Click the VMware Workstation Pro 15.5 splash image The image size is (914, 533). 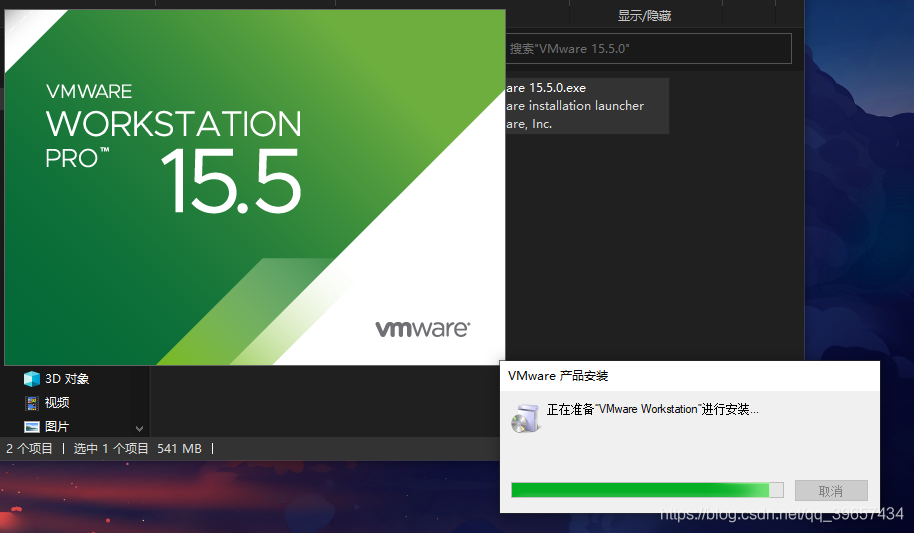pyautogui.click(x=255, y=187)
